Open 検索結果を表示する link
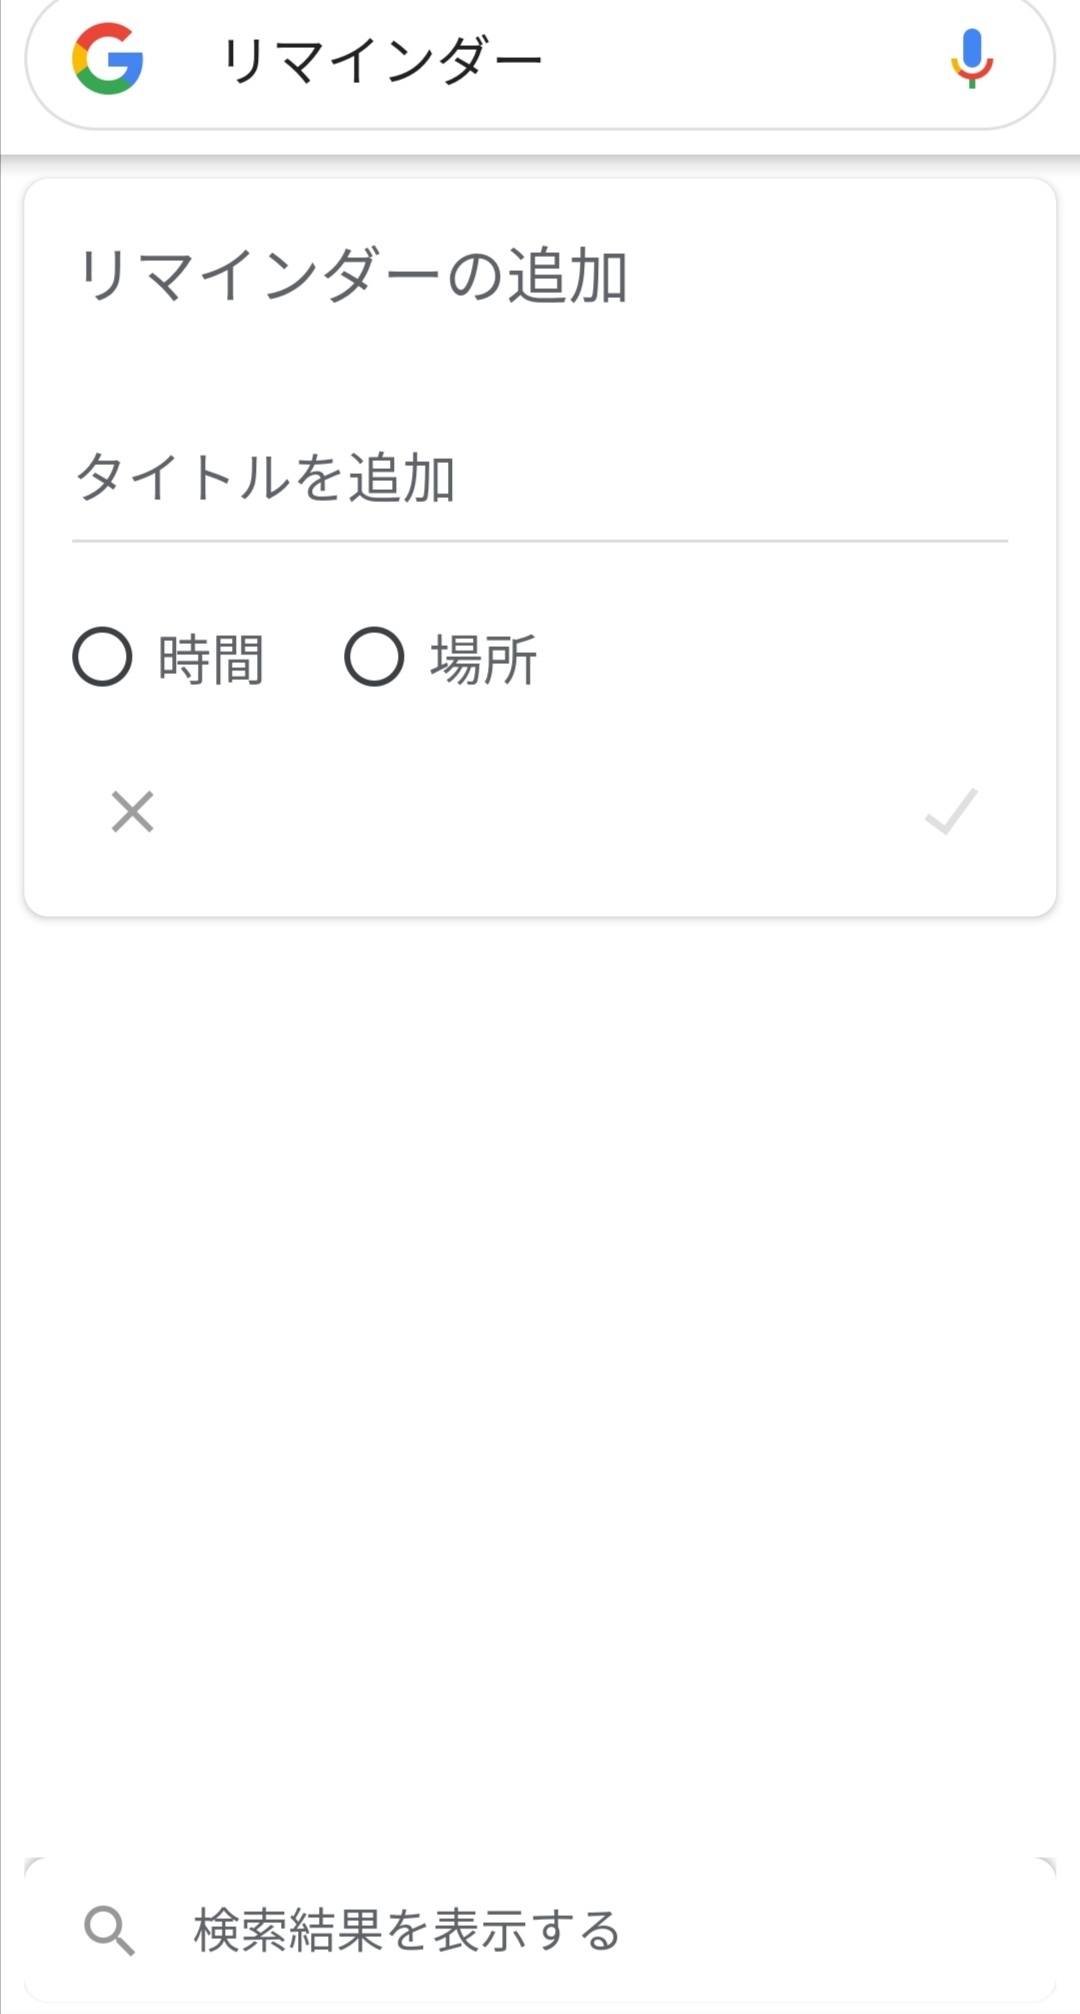This screenshot has height=2014, width=1080. (407, 1929)
